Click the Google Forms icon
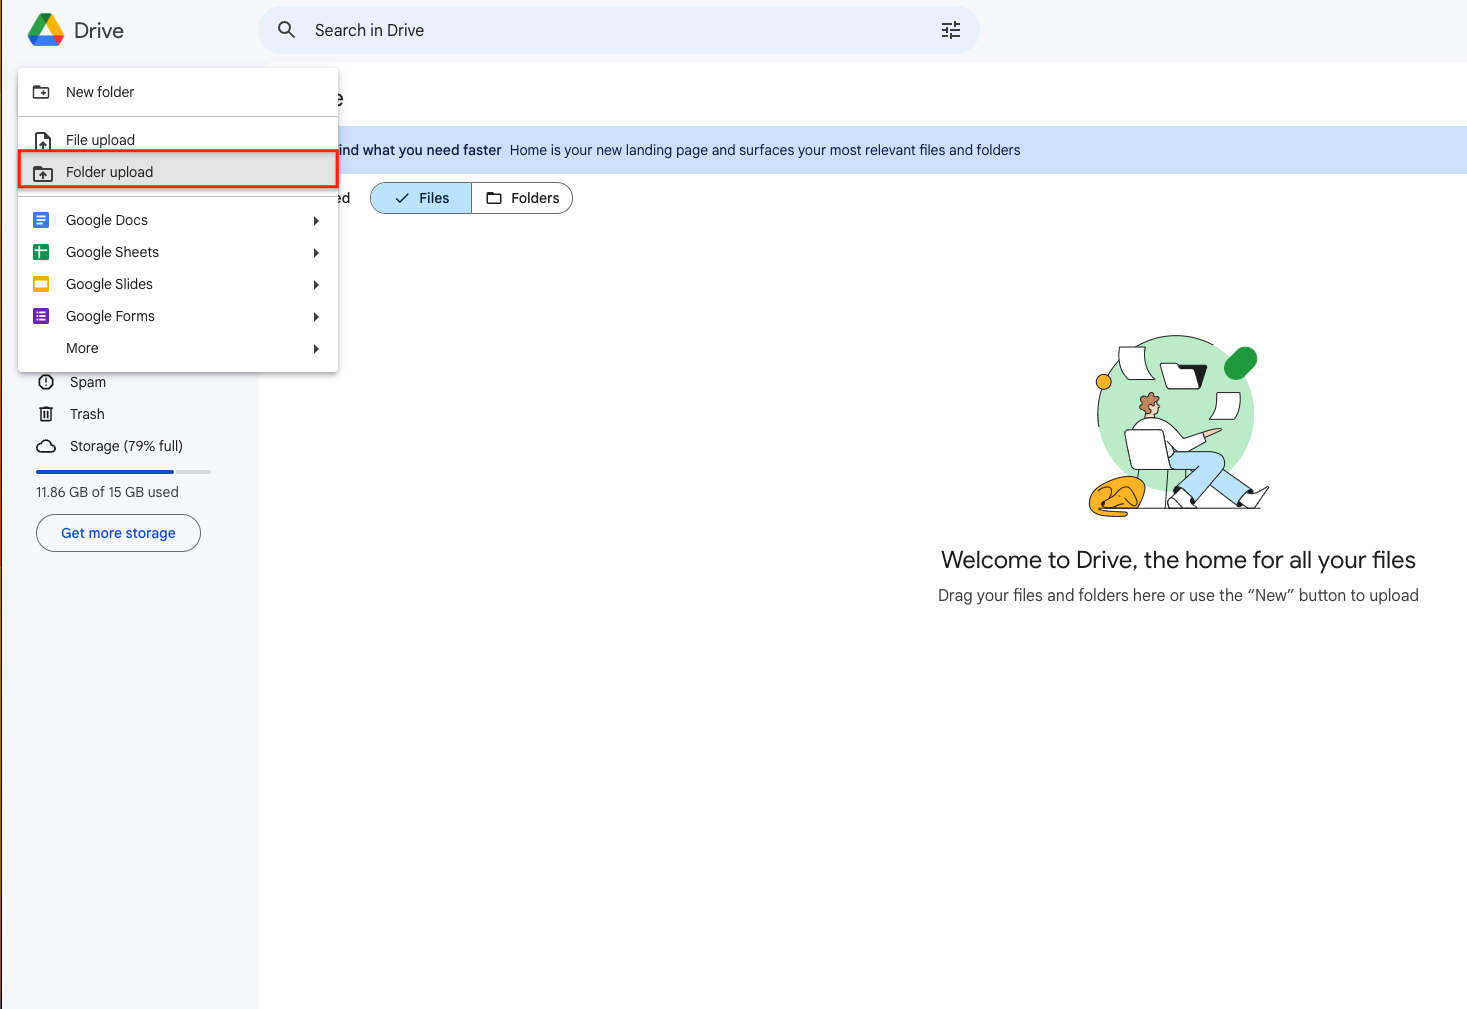 point(41,316)
